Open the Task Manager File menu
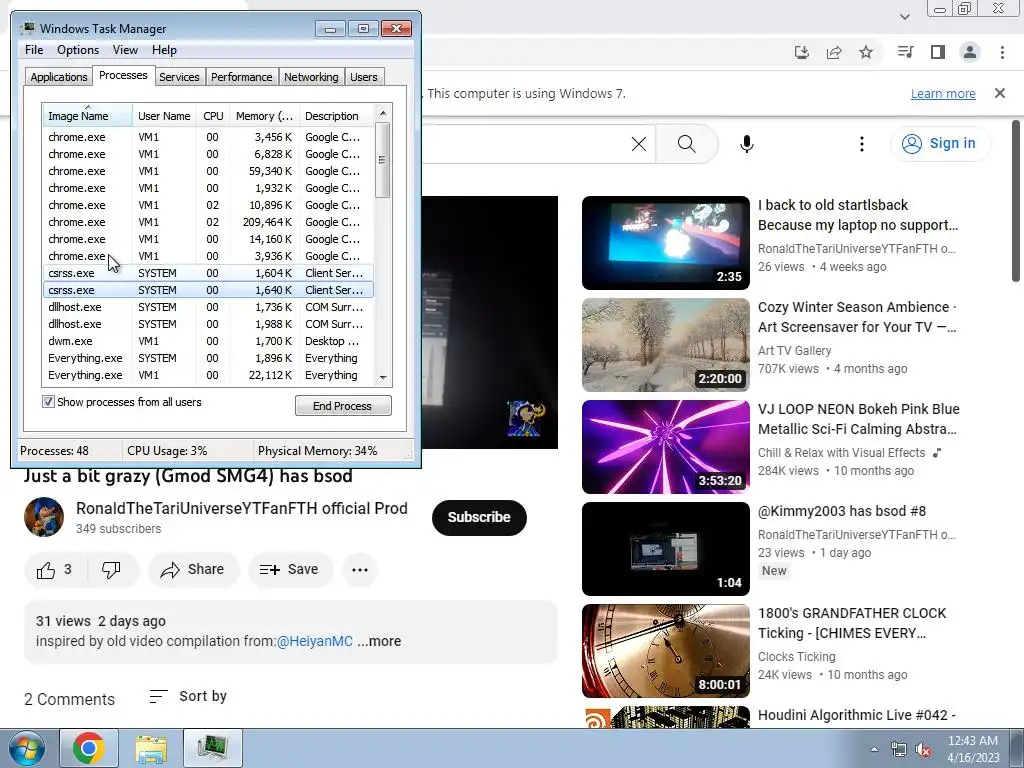The height and width of the screenshot is (768, 1024). point(34,50)
